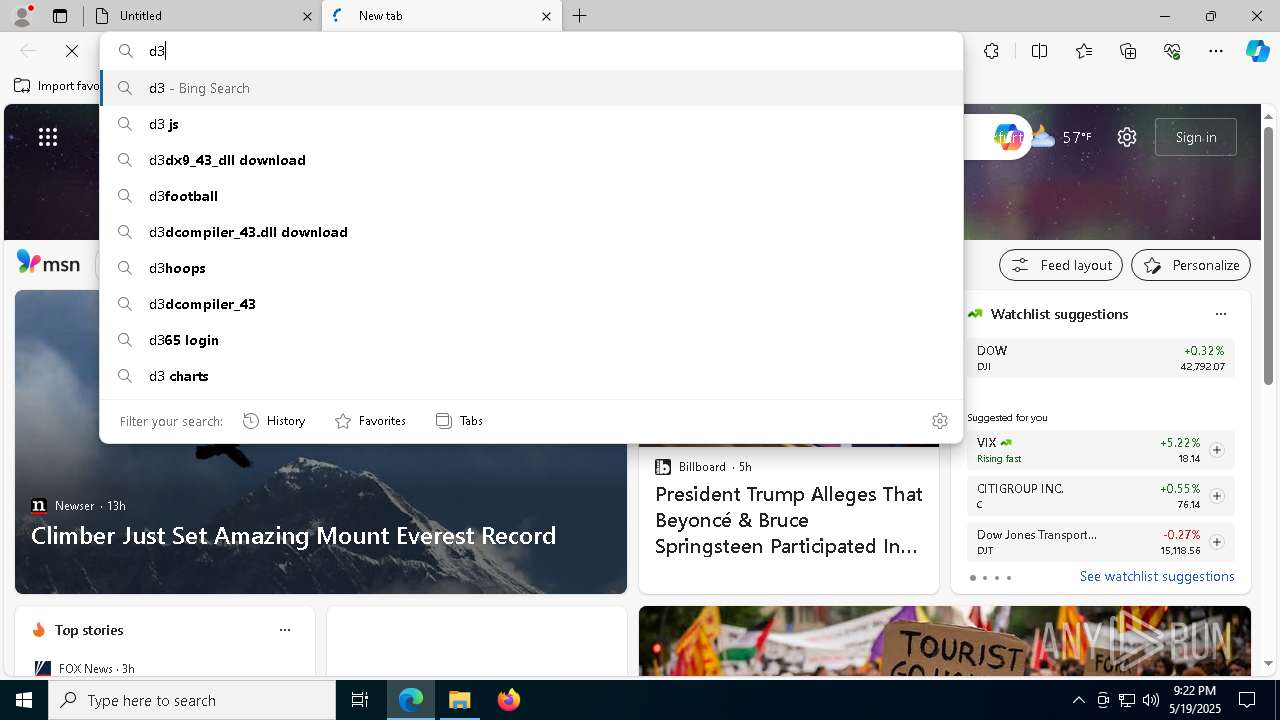The height and width of the screenshot is (720, 1280).
Task: Switch to the Untitled tab
Action: pos(203,16)
